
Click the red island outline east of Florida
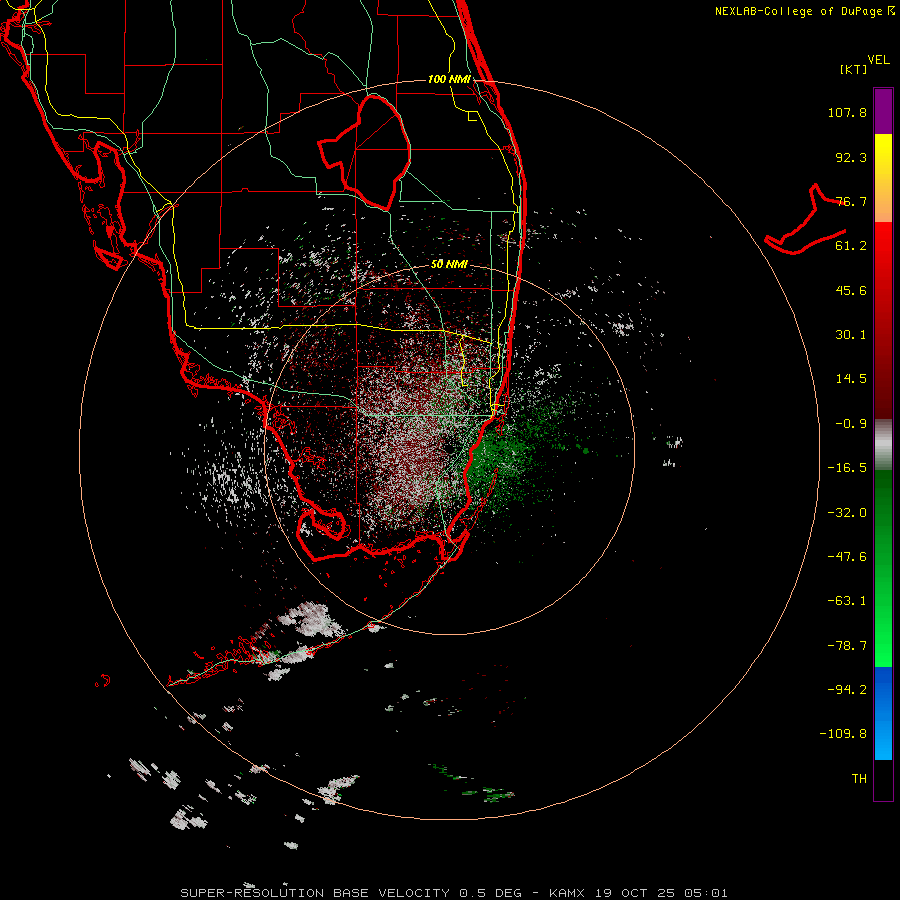[806, 220]
